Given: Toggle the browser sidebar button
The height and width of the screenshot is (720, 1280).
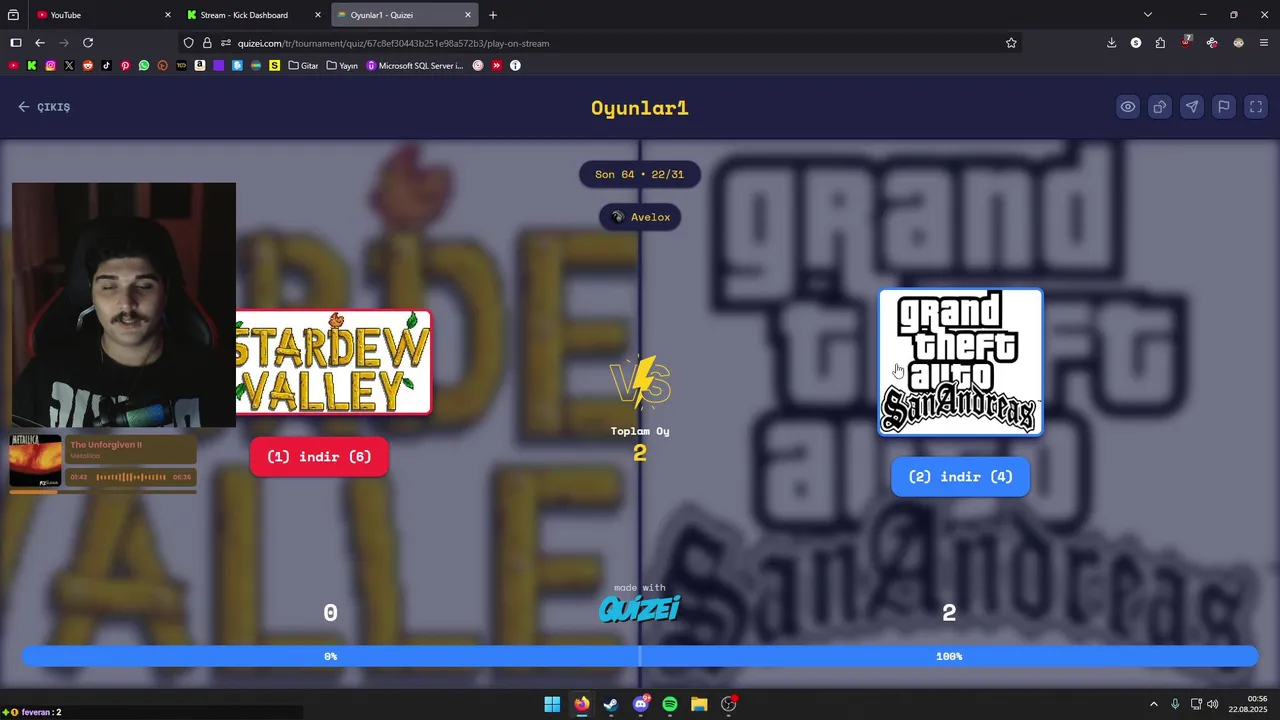Looking at the screenshot, I should (x=16, y=43).
